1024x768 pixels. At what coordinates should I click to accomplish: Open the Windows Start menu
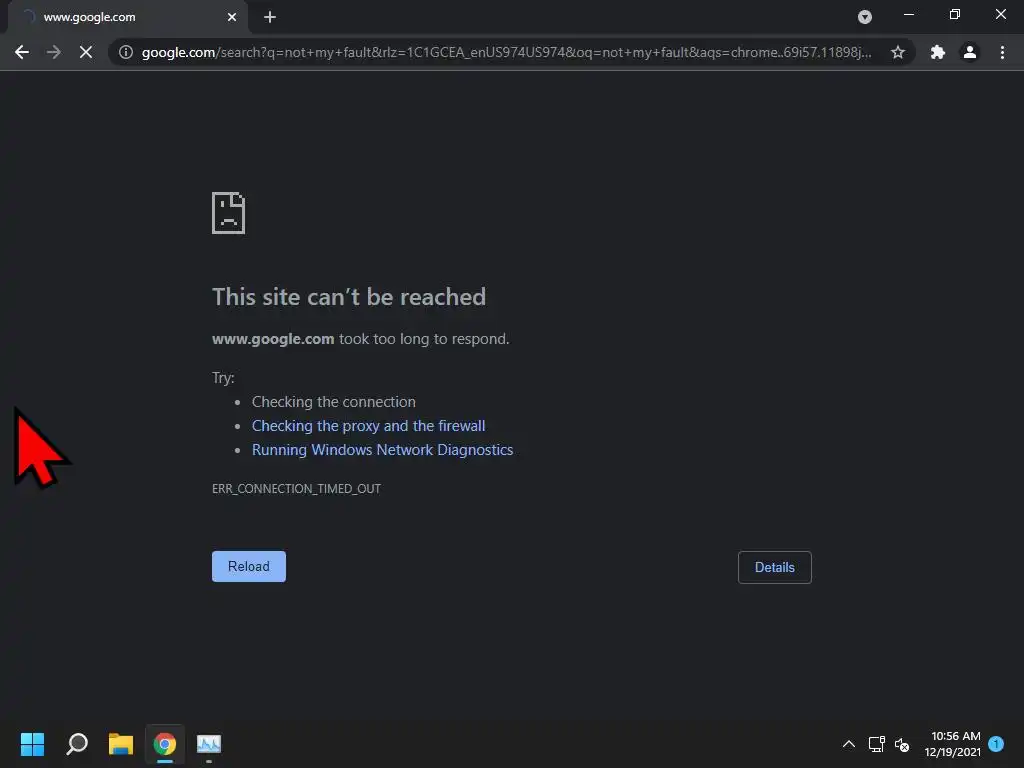tap(32, 744)
